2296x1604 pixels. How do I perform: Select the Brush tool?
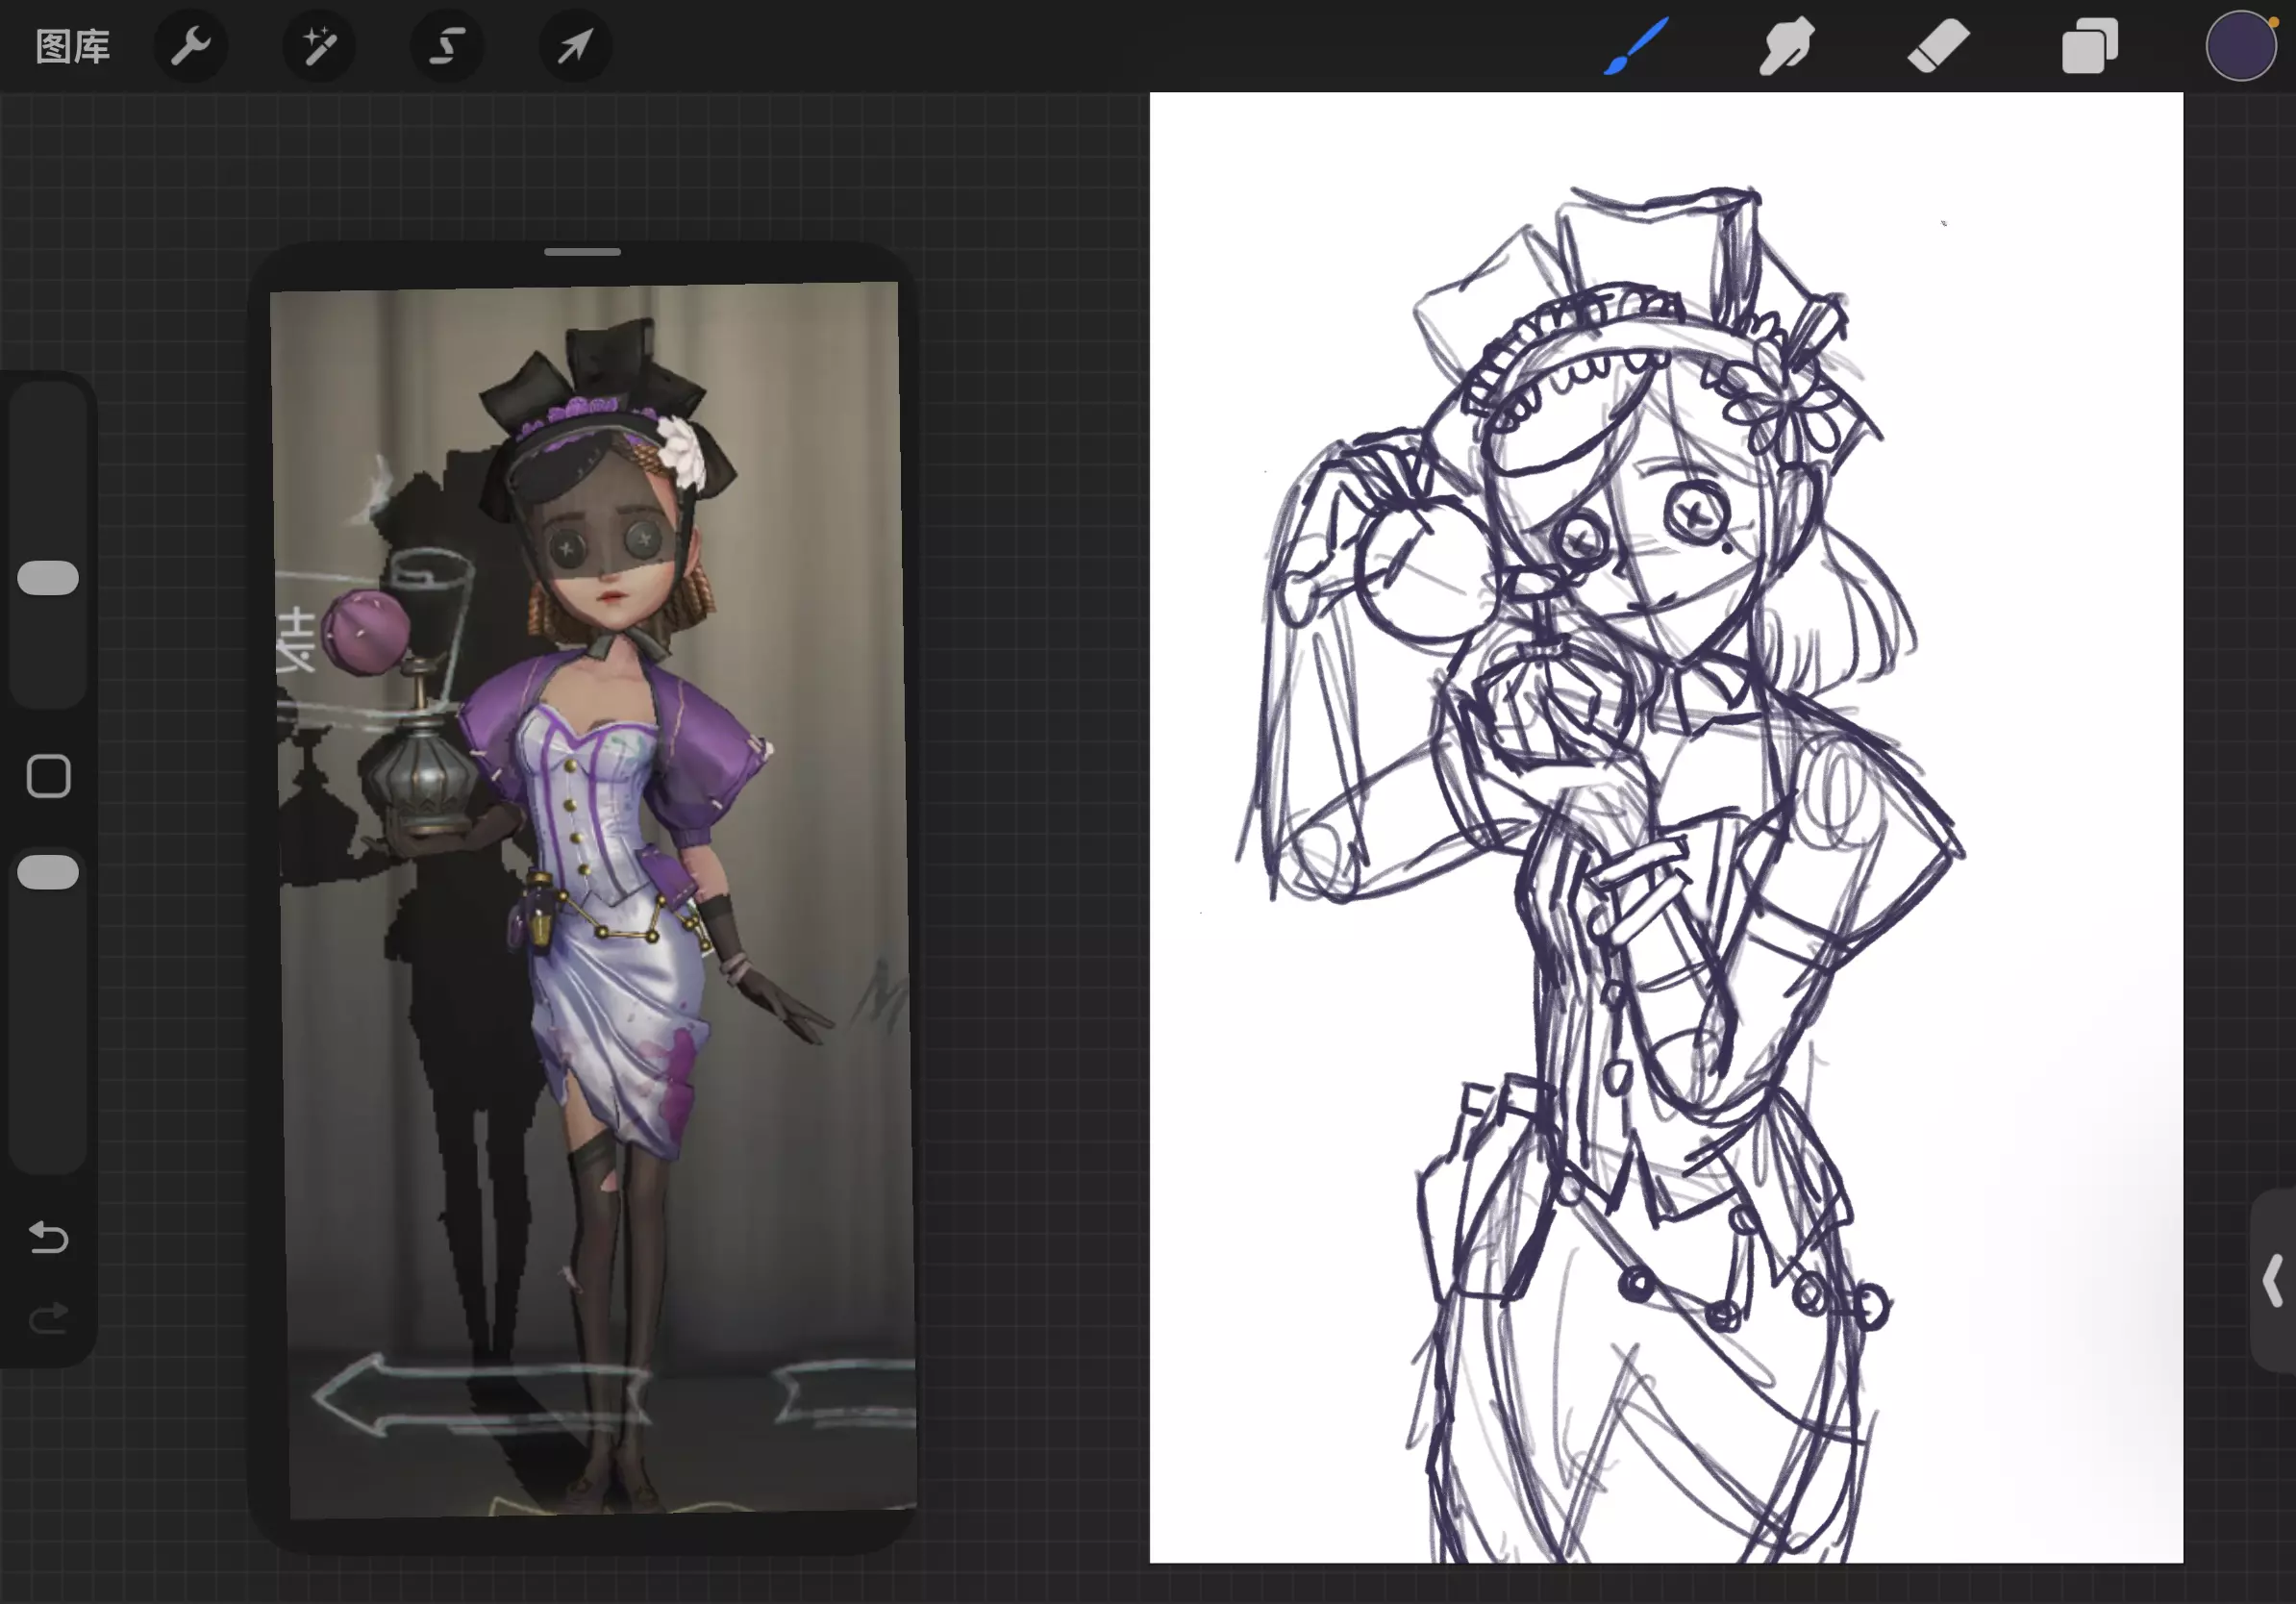1637,46
